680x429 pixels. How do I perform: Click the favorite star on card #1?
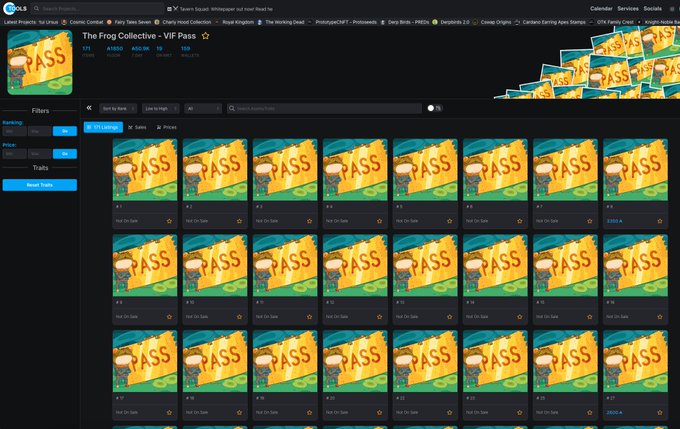pos(169,221)
